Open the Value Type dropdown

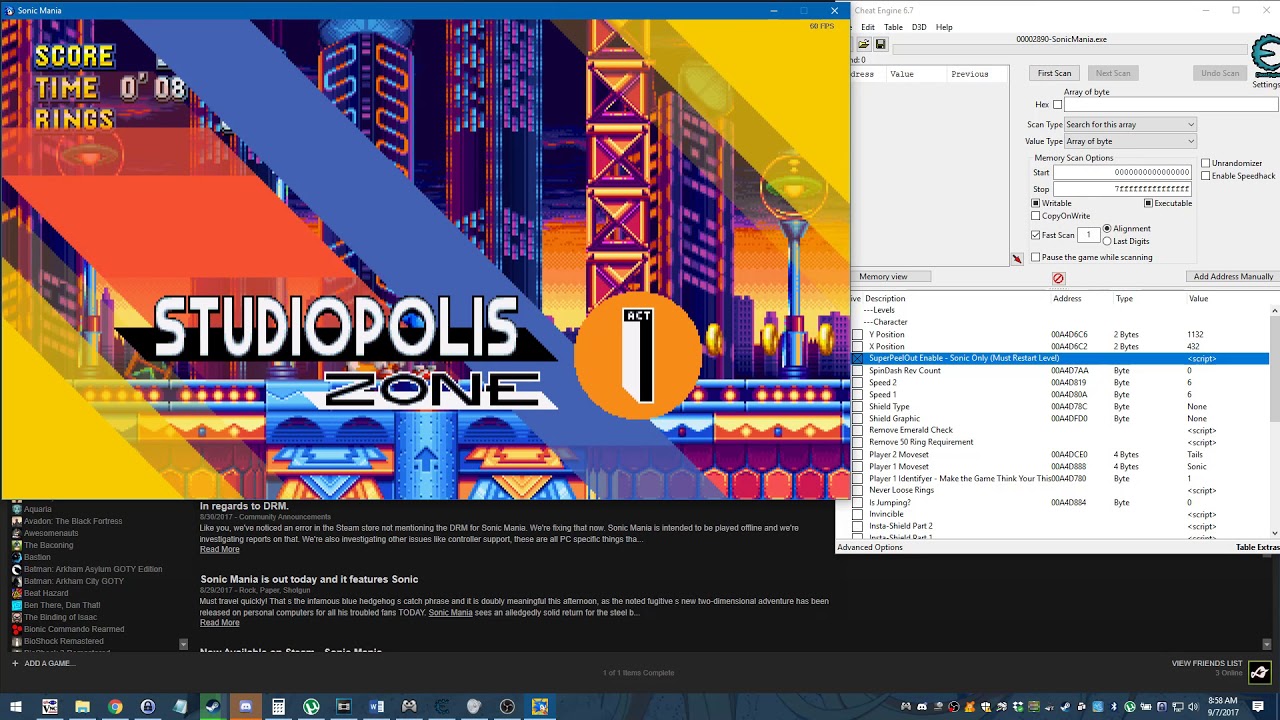coord(1130,142)
